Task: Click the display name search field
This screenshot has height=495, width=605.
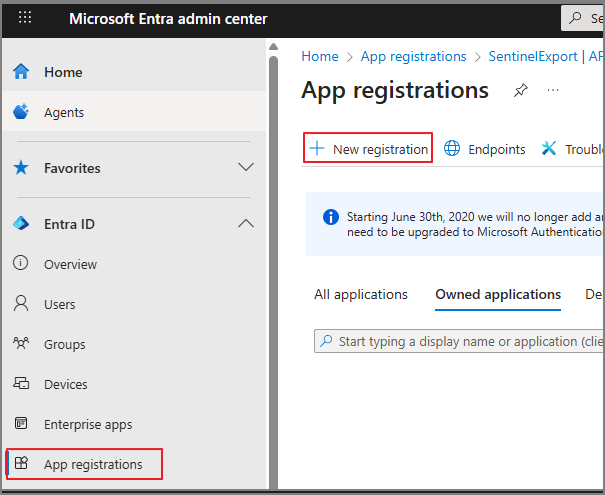Action: [459, 341]
